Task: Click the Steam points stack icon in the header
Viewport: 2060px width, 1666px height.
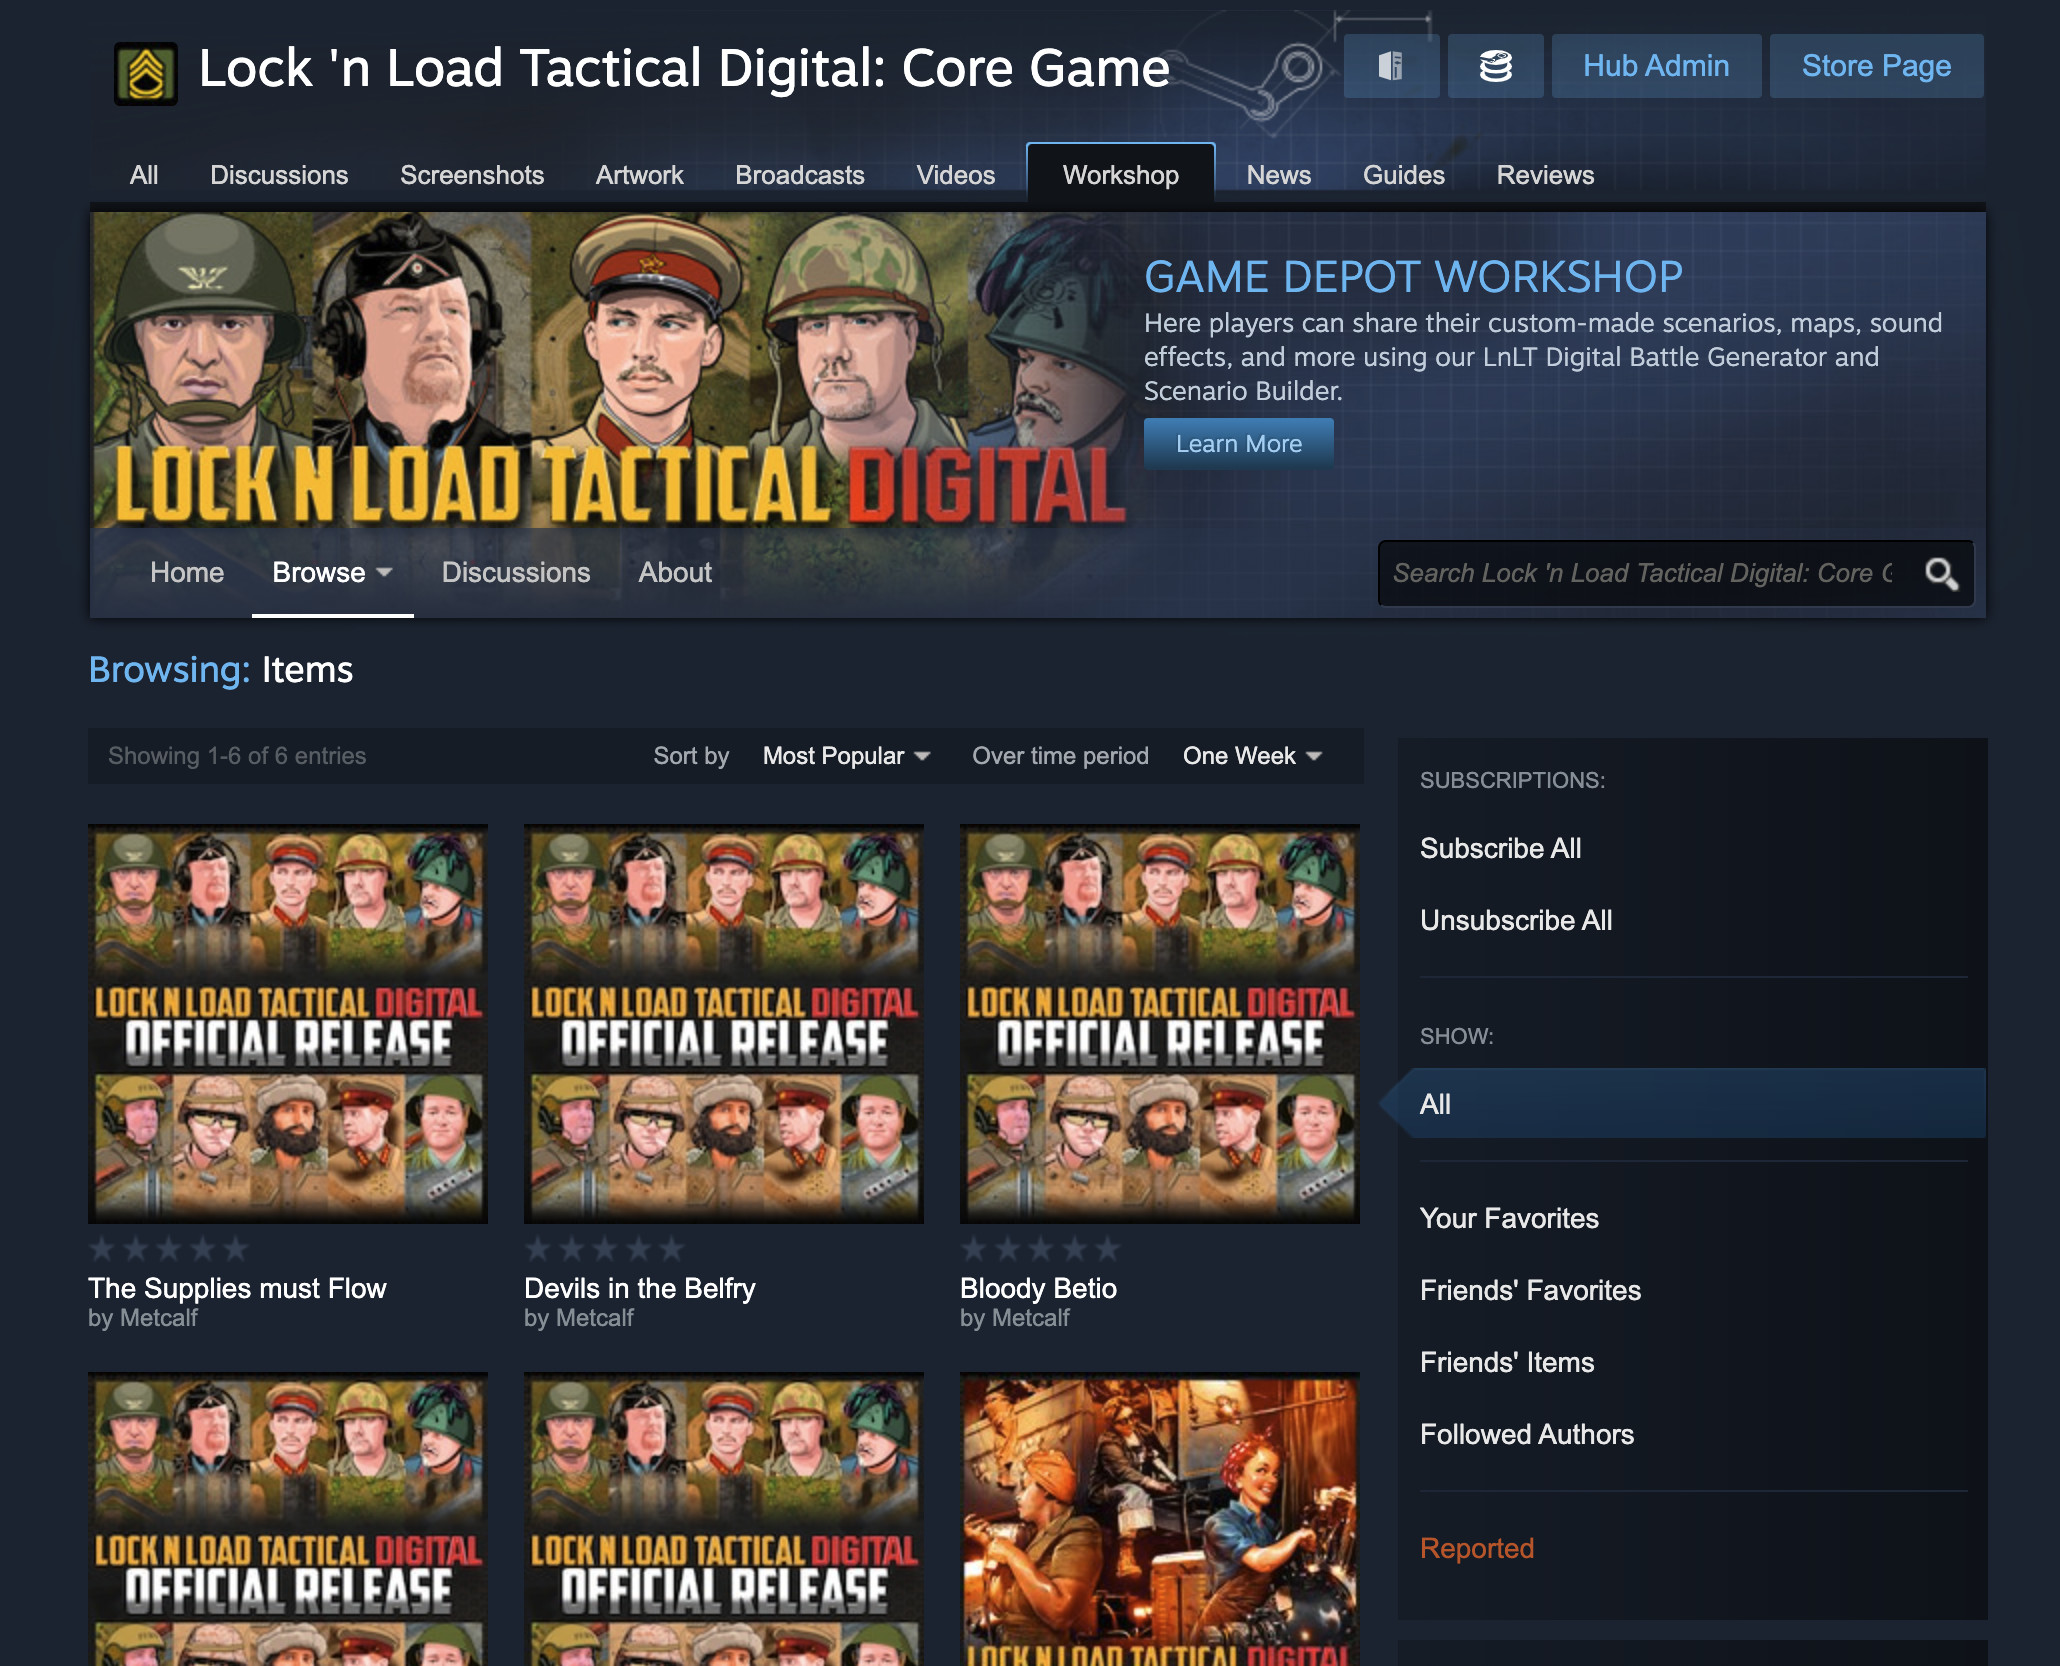Action: click(x=1495, y=66)
